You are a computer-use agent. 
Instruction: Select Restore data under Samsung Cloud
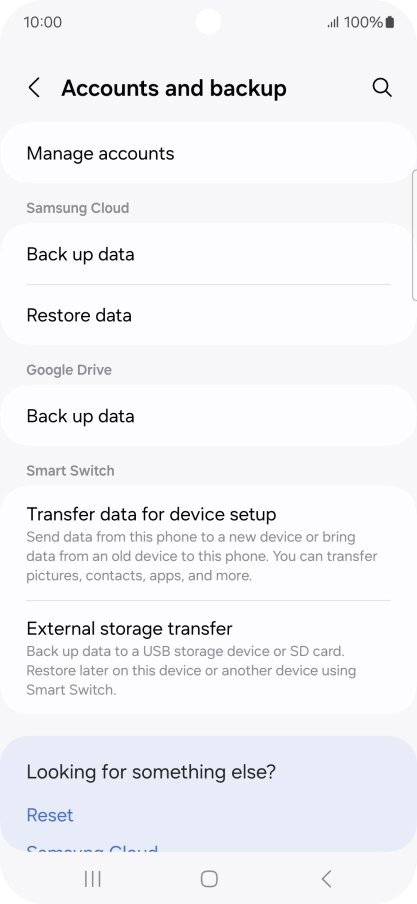pyautogui.click(x=208, y=315)
